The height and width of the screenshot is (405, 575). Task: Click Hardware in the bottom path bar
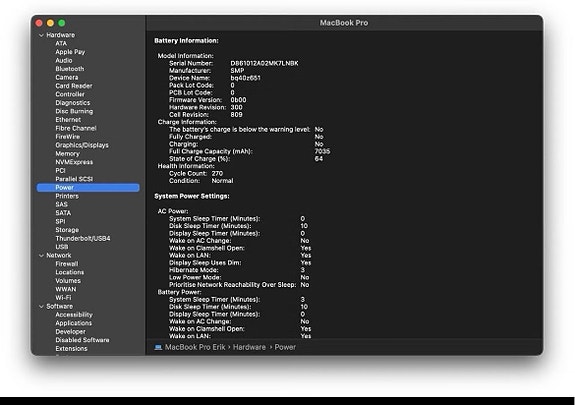tap(249, 347)
